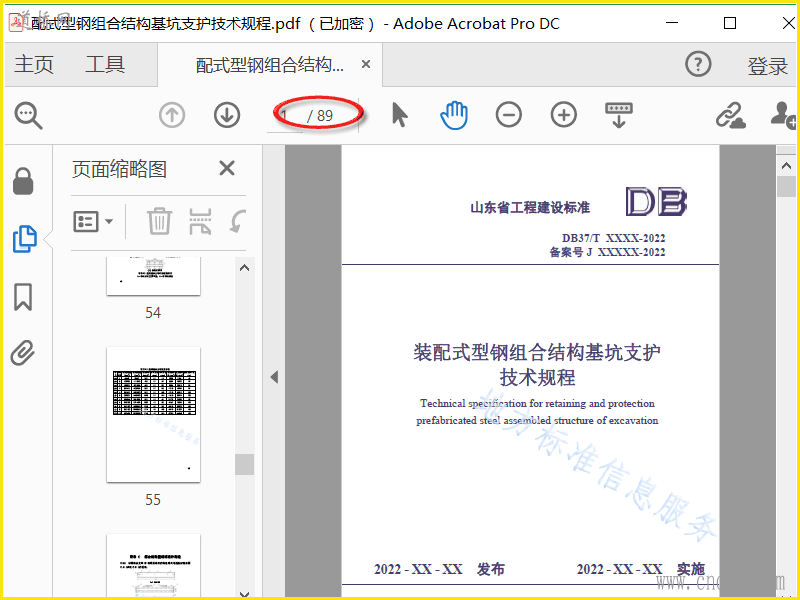
Task: Activate the hand pan tool
Action: coord(454,115)
